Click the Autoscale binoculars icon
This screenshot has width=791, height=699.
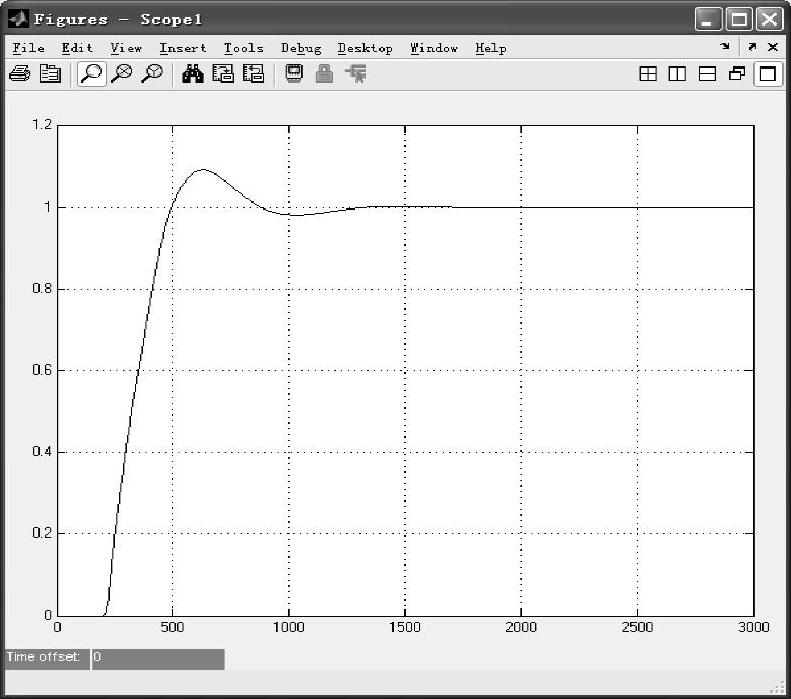point(193,74)
